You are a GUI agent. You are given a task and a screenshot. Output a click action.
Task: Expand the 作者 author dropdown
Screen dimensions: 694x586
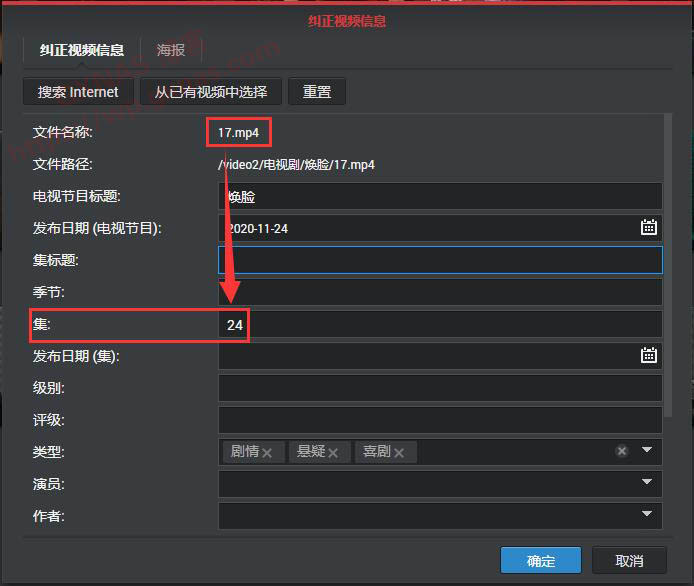[x=647, y=515]
